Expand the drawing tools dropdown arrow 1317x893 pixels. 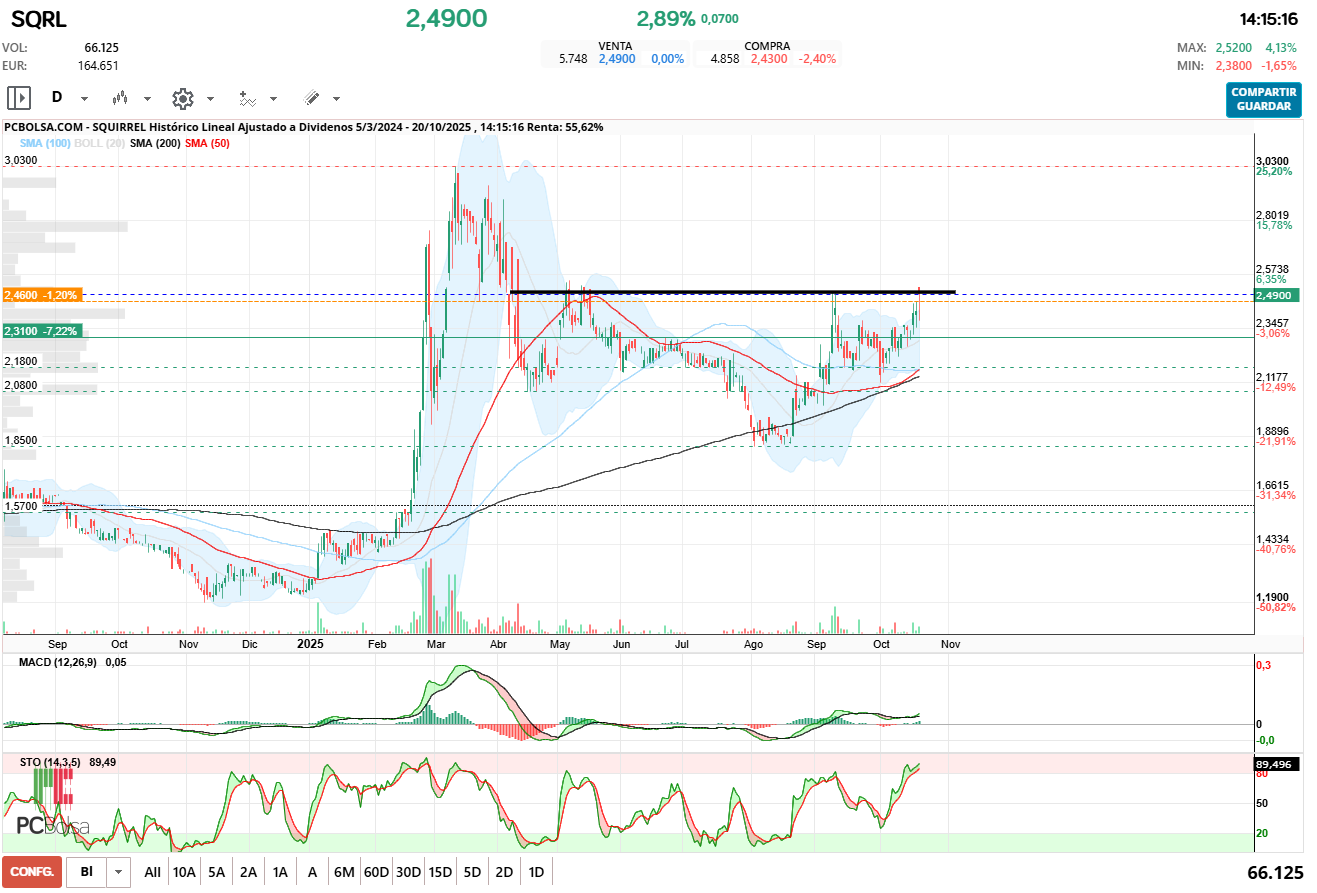coord(336,99)
